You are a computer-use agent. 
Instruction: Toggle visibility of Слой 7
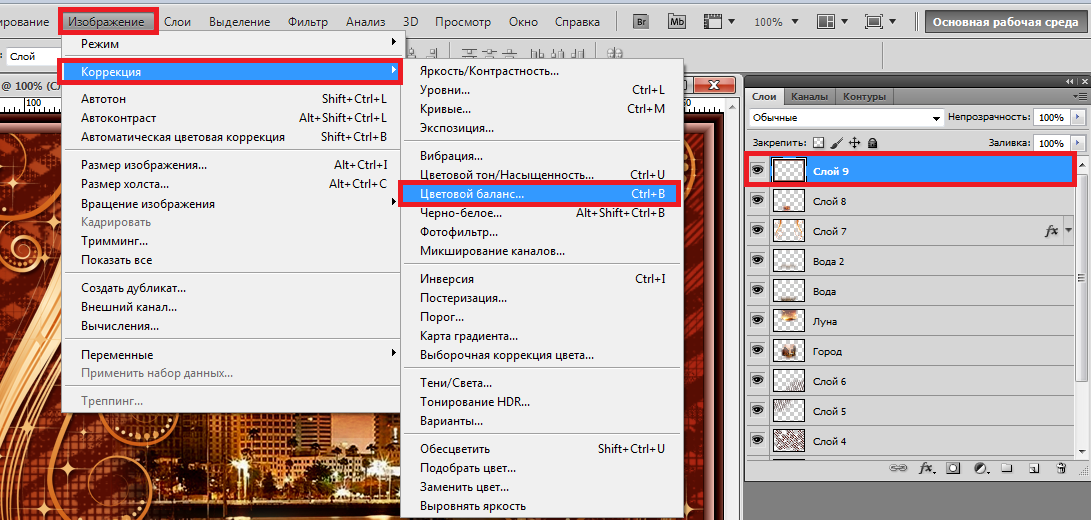tap(758, 230)
